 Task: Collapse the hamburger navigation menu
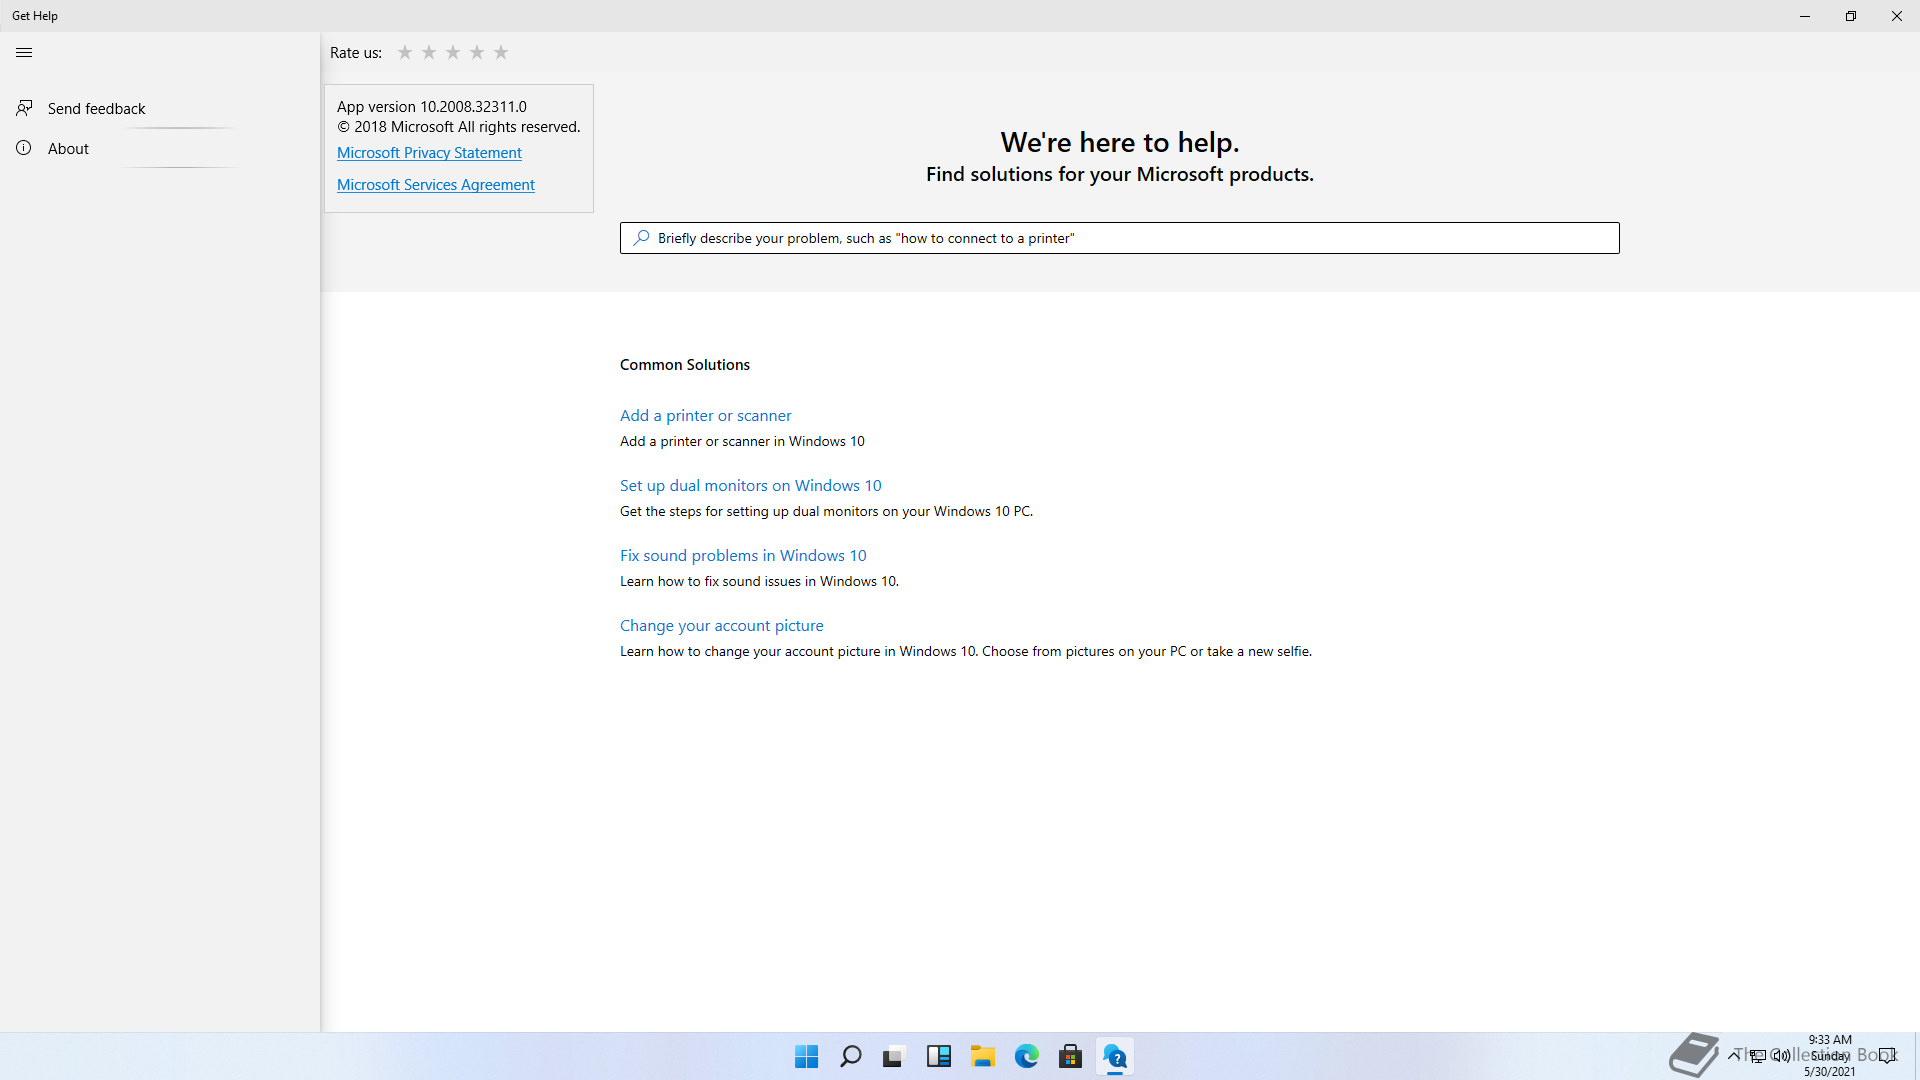click(24, 52)
